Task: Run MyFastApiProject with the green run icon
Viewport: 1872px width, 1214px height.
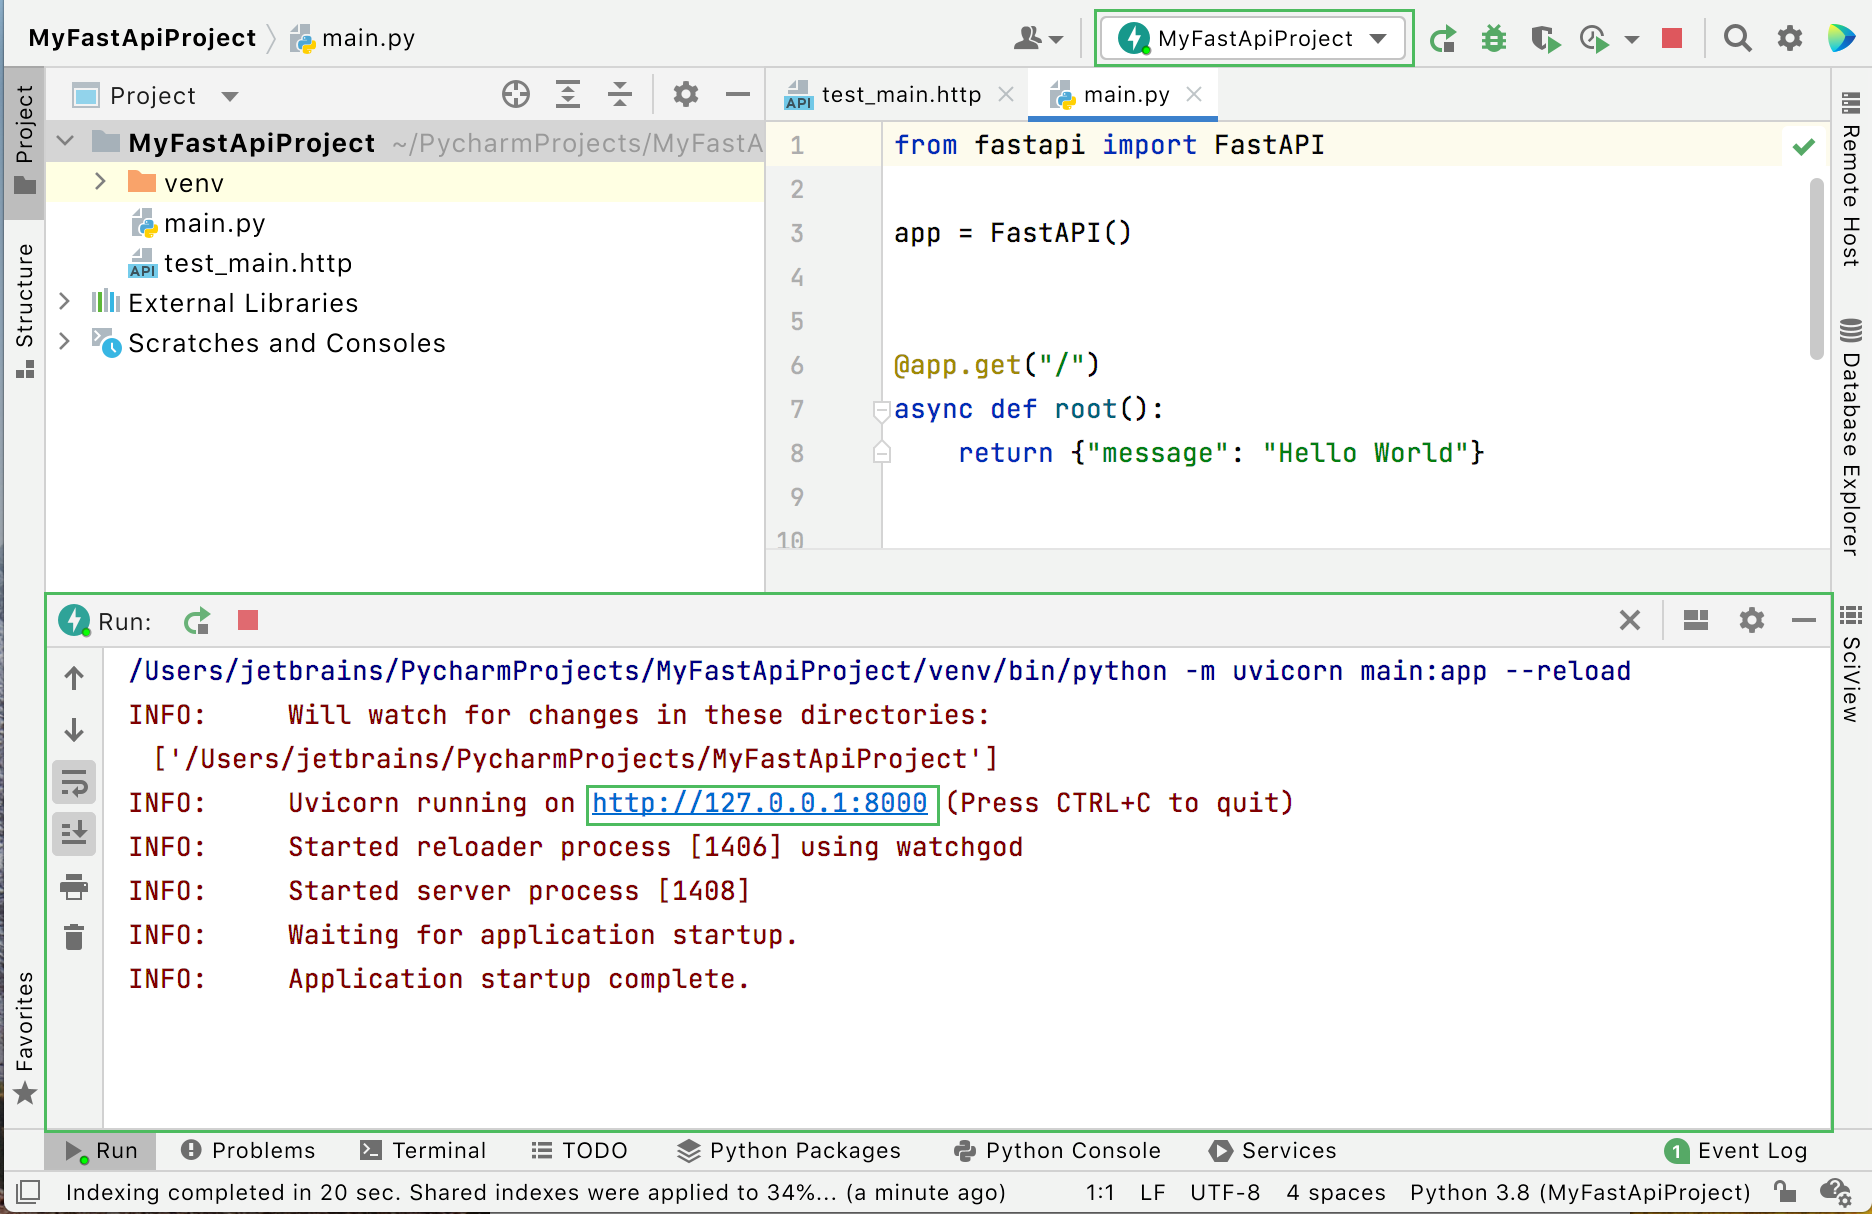Action: pyautogui.click(x=1443, y=38)
